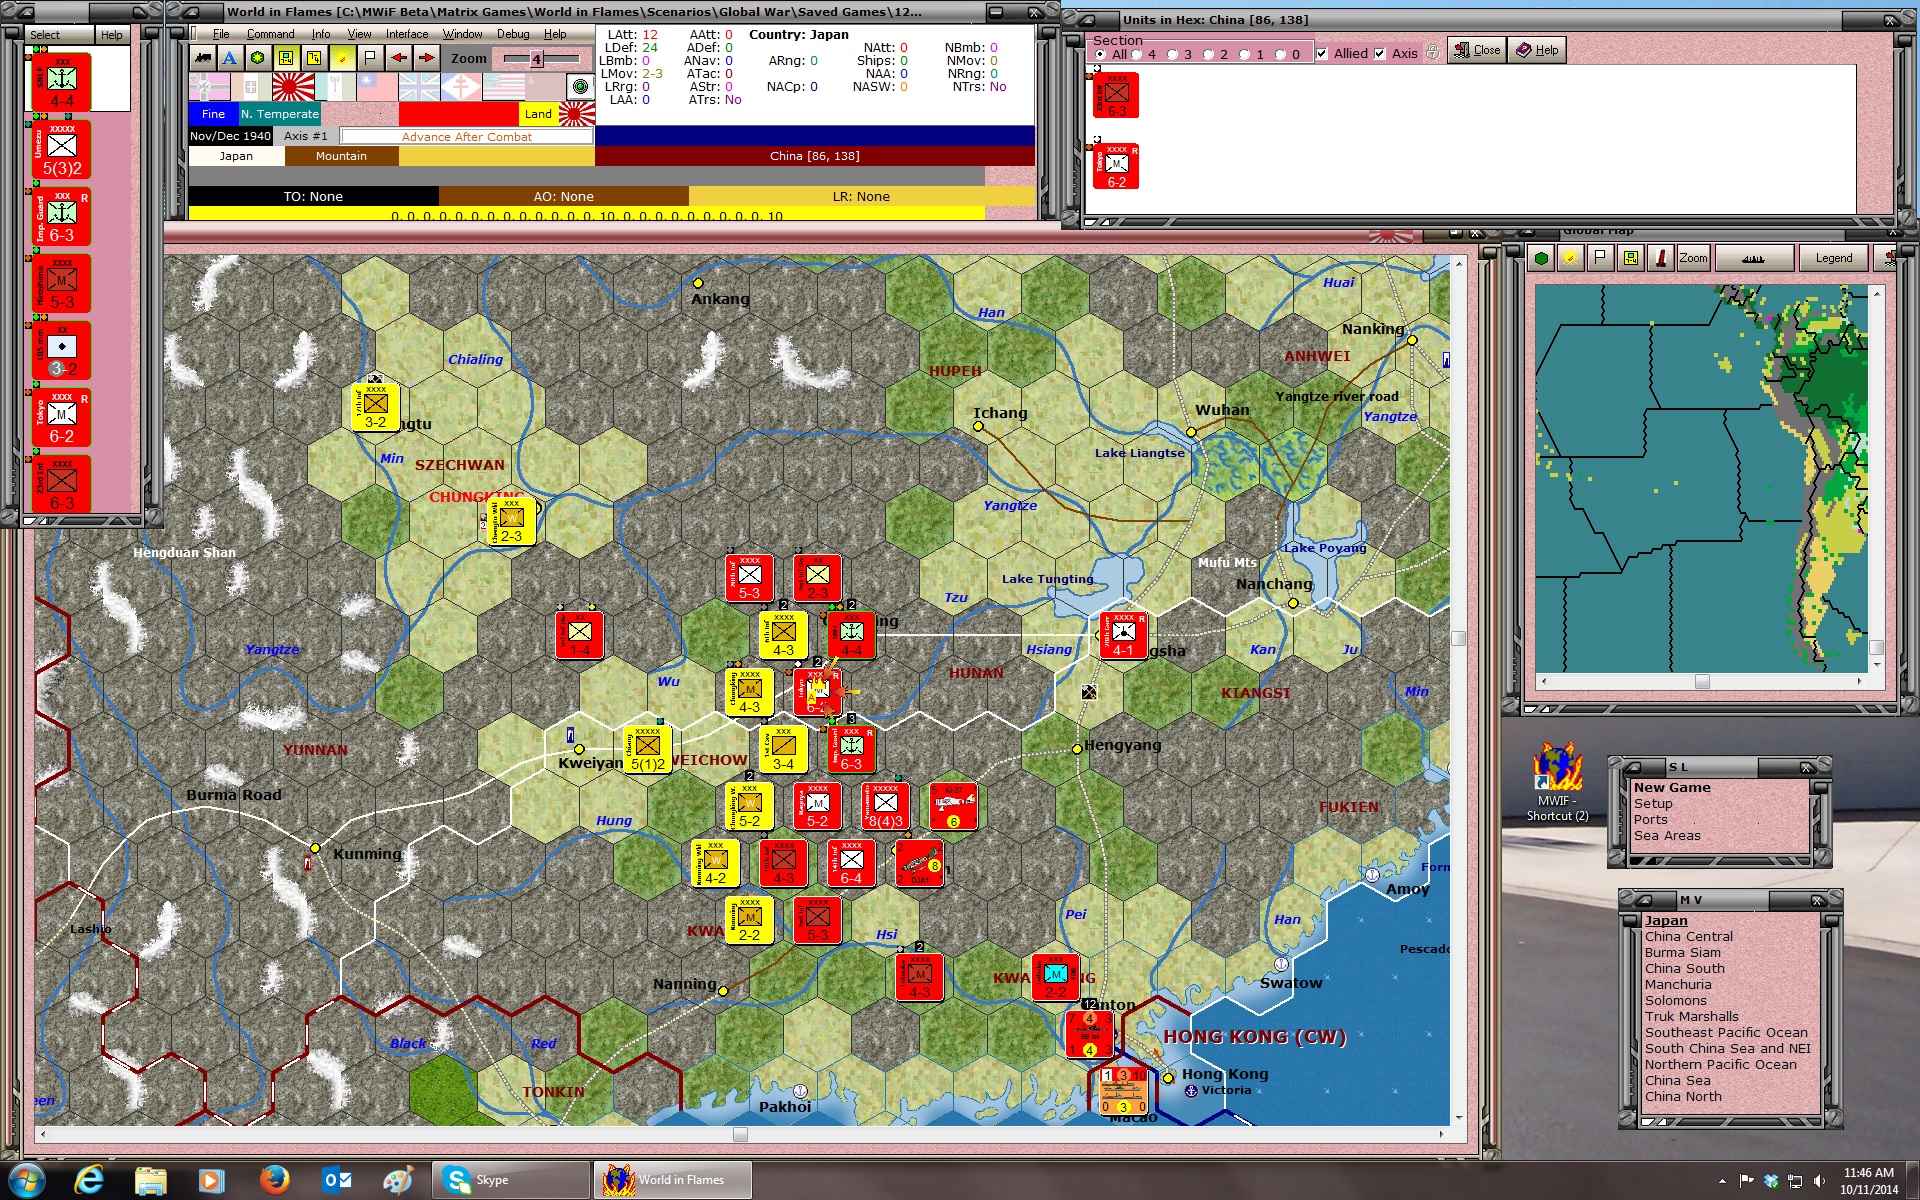Open the Legend from the Global Map panel
1920x1200 pixels.
(1833, 258)
